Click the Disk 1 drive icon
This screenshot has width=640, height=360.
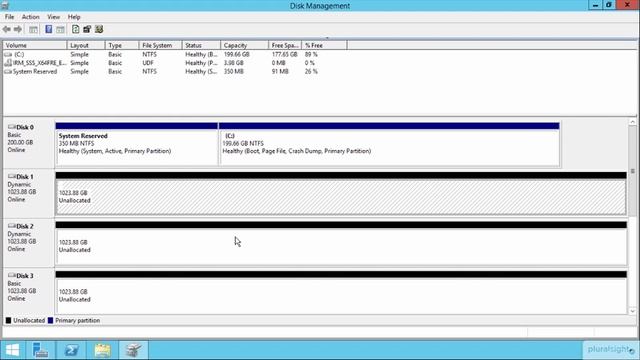[12, 176]
